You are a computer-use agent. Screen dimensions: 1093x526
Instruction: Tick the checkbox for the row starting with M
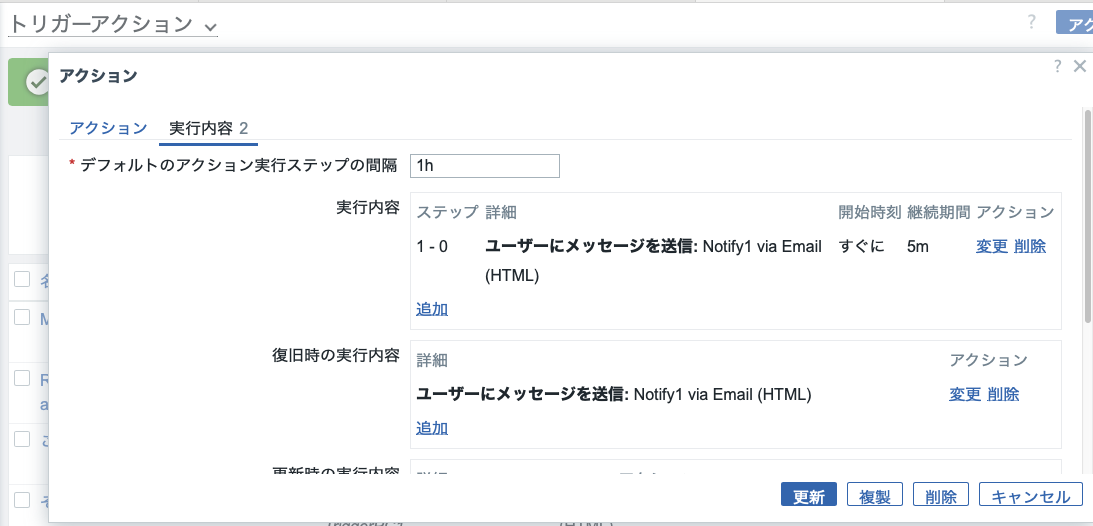(x=22, y=317)
